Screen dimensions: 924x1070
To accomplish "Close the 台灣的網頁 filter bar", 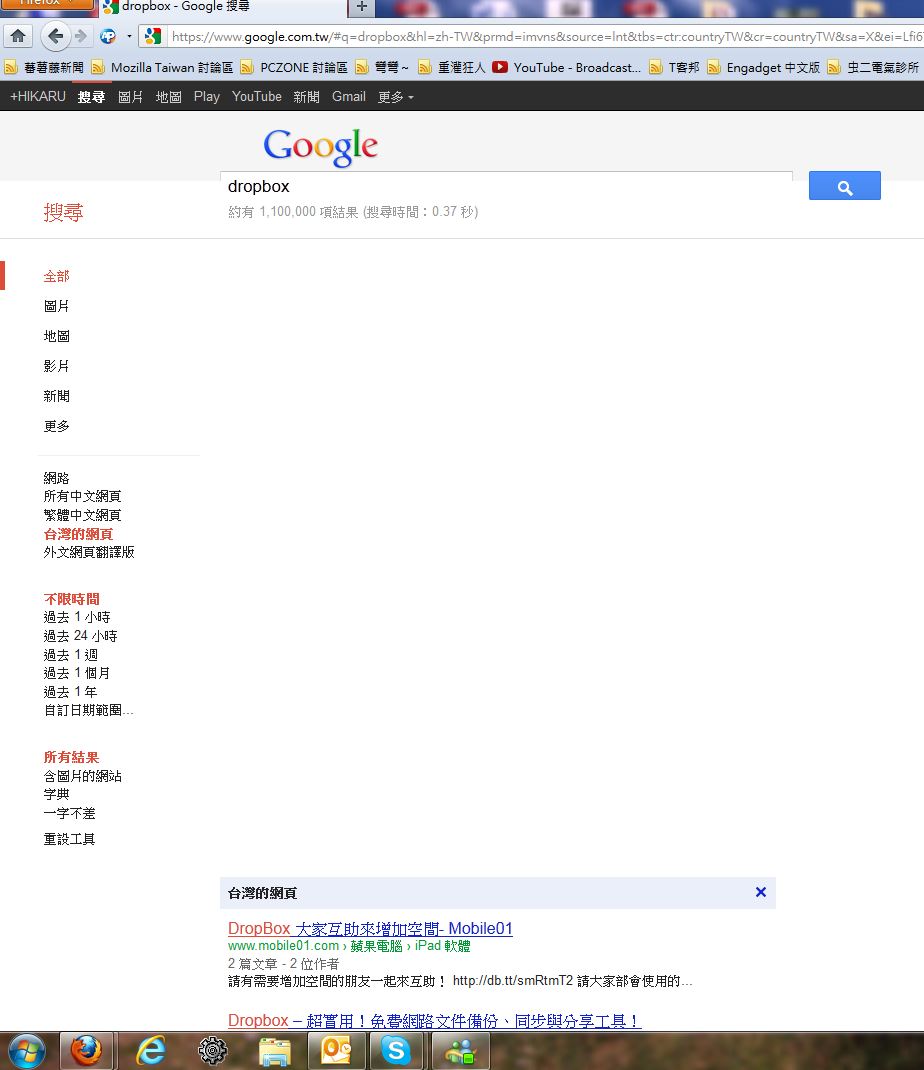I will pyautogui.click(x=760, y=892).
